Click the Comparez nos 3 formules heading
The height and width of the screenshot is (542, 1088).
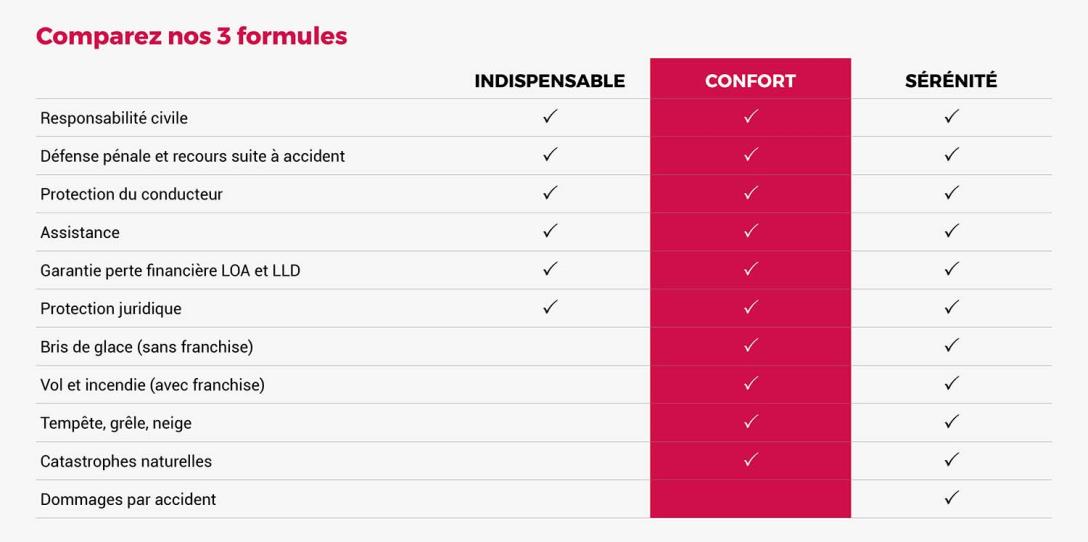[191, 36]
